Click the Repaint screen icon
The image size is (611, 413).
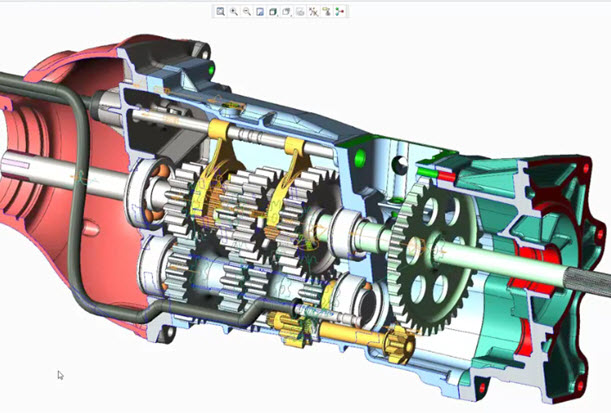click(260, 11)
